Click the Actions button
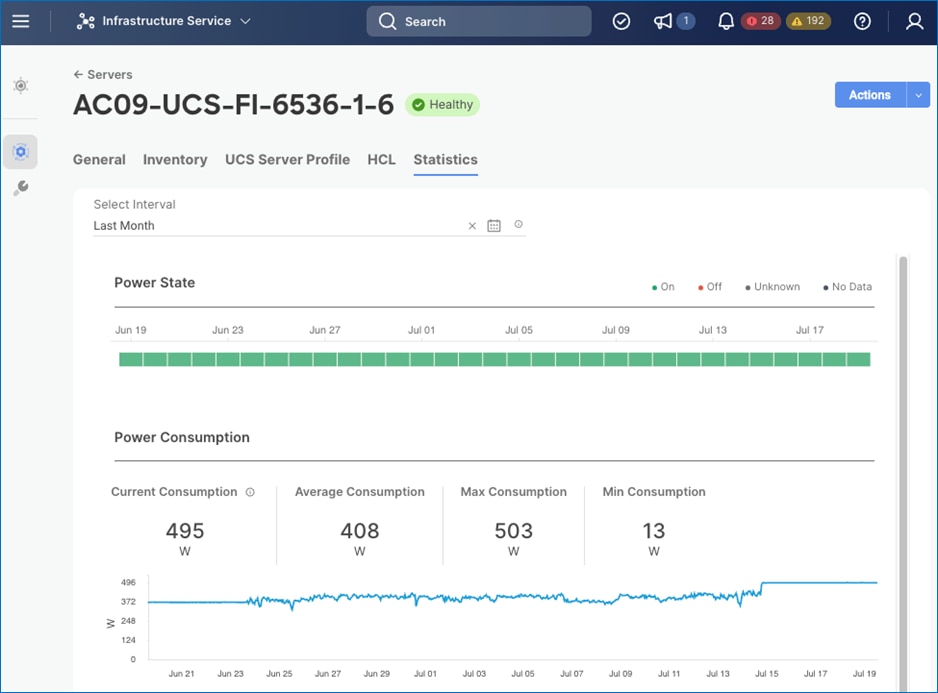 (x=870, y=95)
